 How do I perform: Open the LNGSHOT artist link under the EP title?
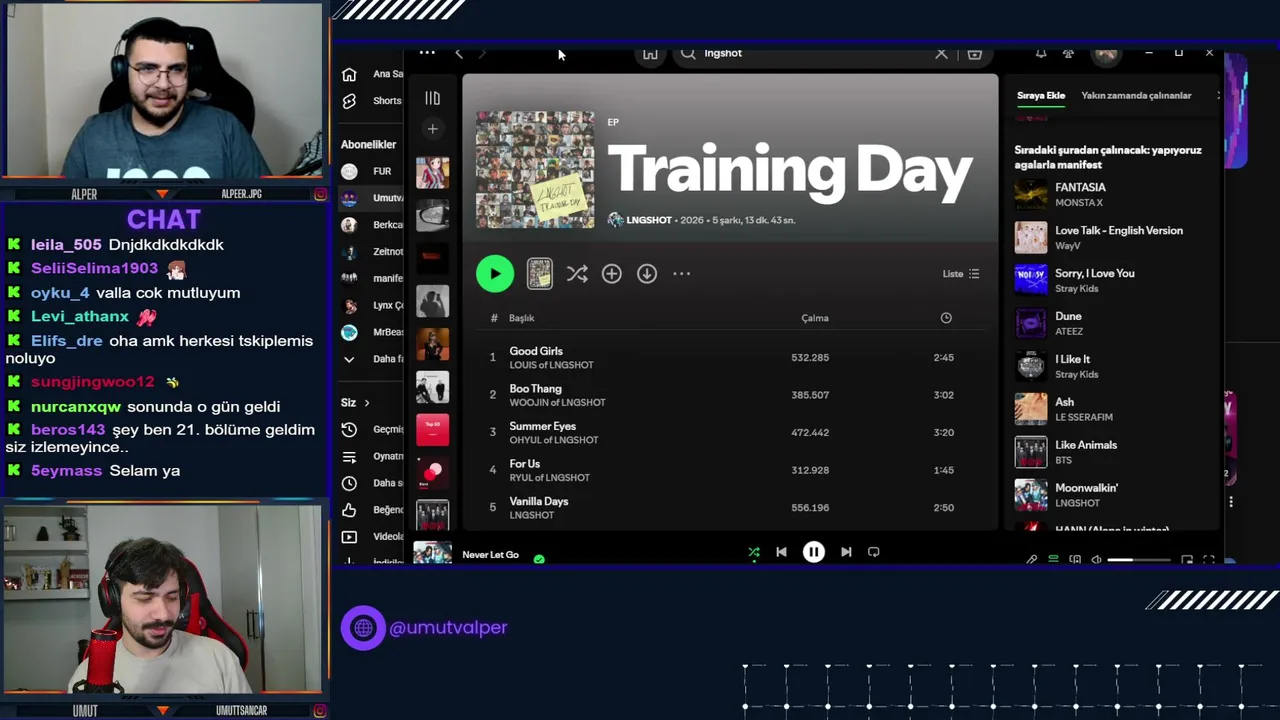point(649,220)
